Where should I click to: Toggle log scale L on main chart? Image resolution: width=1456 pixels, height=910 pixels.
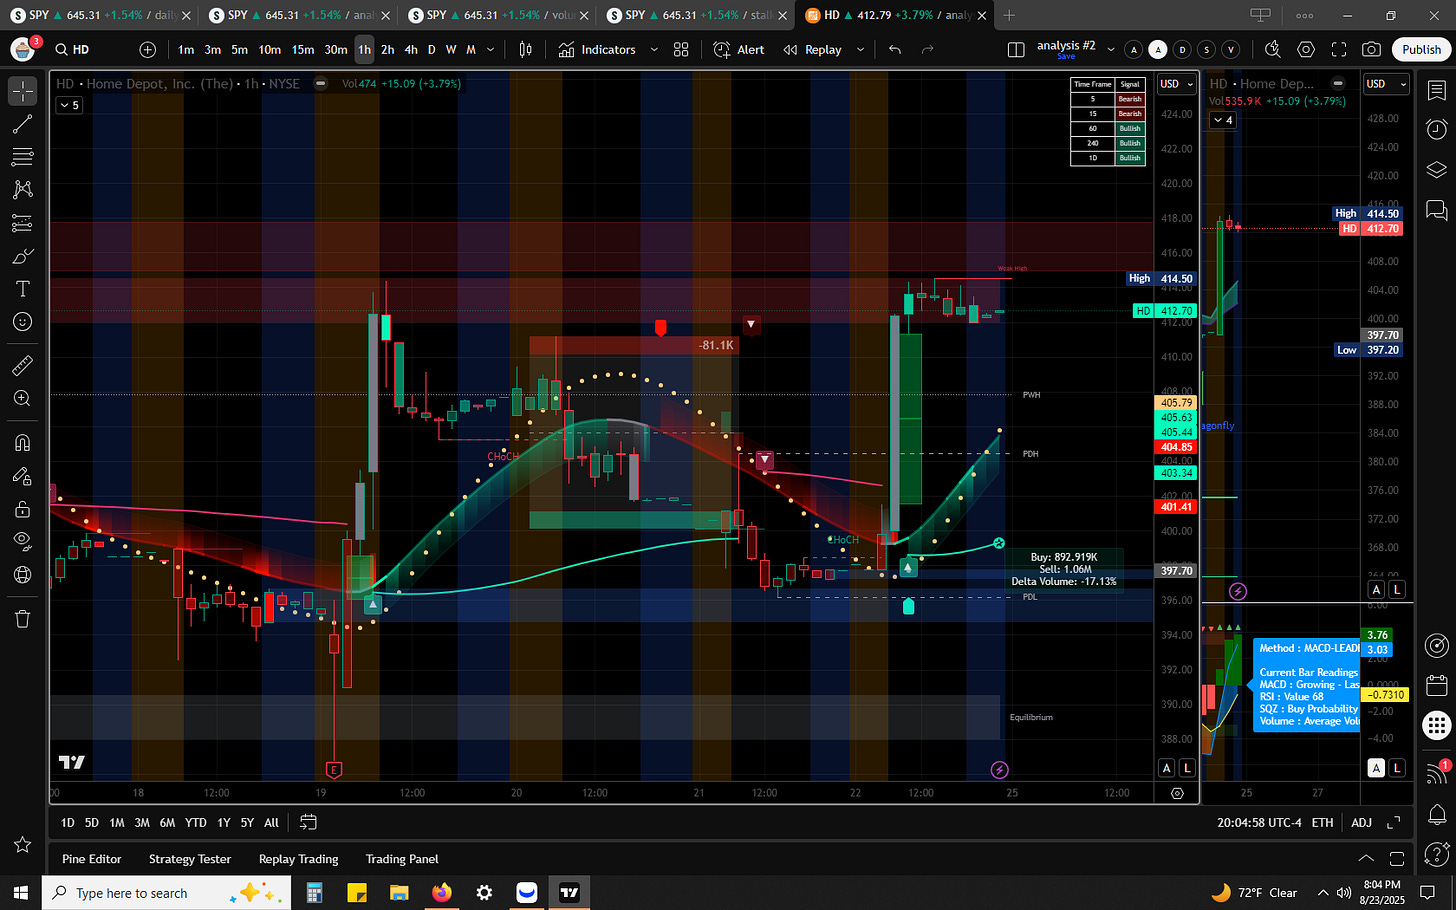pos(1187,768)
